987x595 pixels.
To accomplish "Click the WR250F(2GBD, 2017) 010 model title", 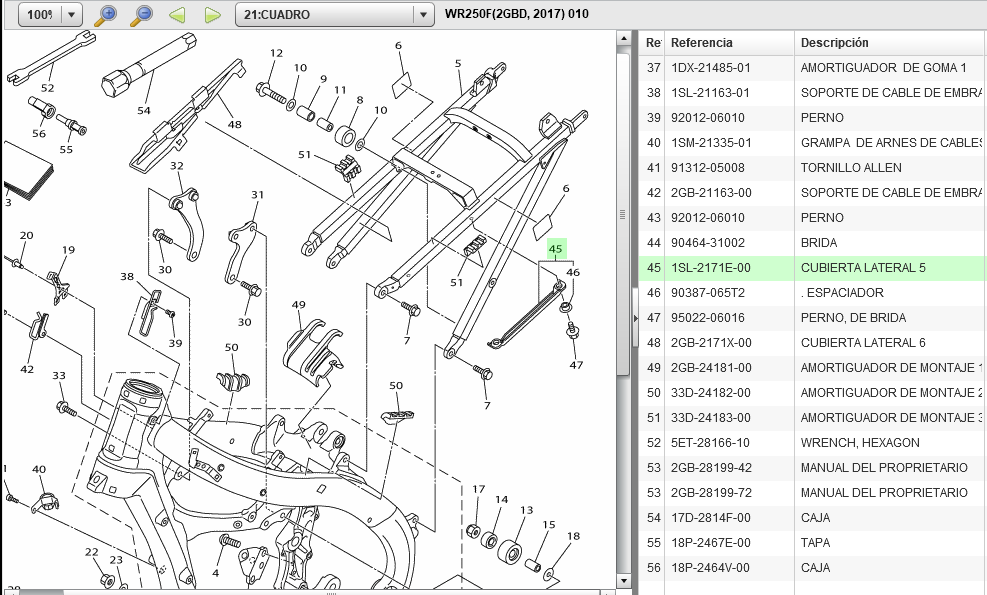I will pos(516,14).
